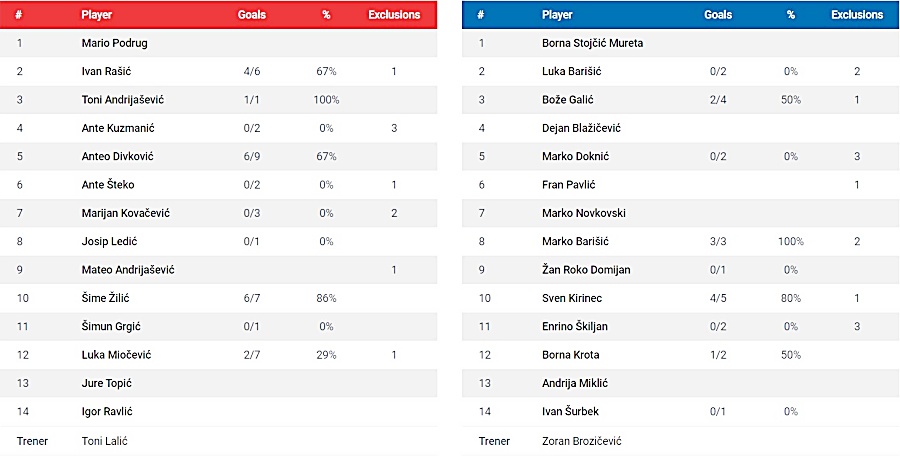Select player Sven Kirinec
This screenshot has height=456, width=900.
click(x=572, y=299)
